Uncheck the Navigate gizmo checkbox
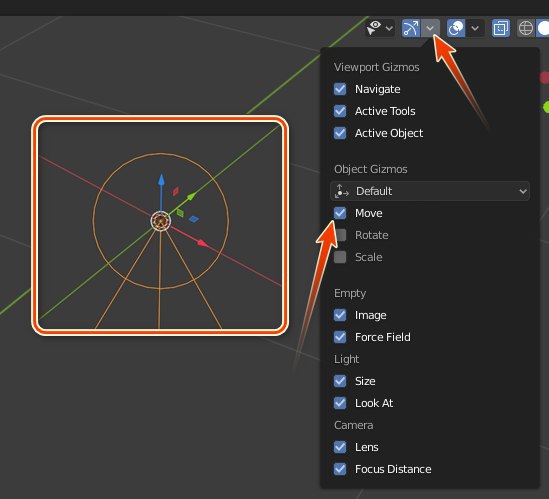 pos(340,89)
